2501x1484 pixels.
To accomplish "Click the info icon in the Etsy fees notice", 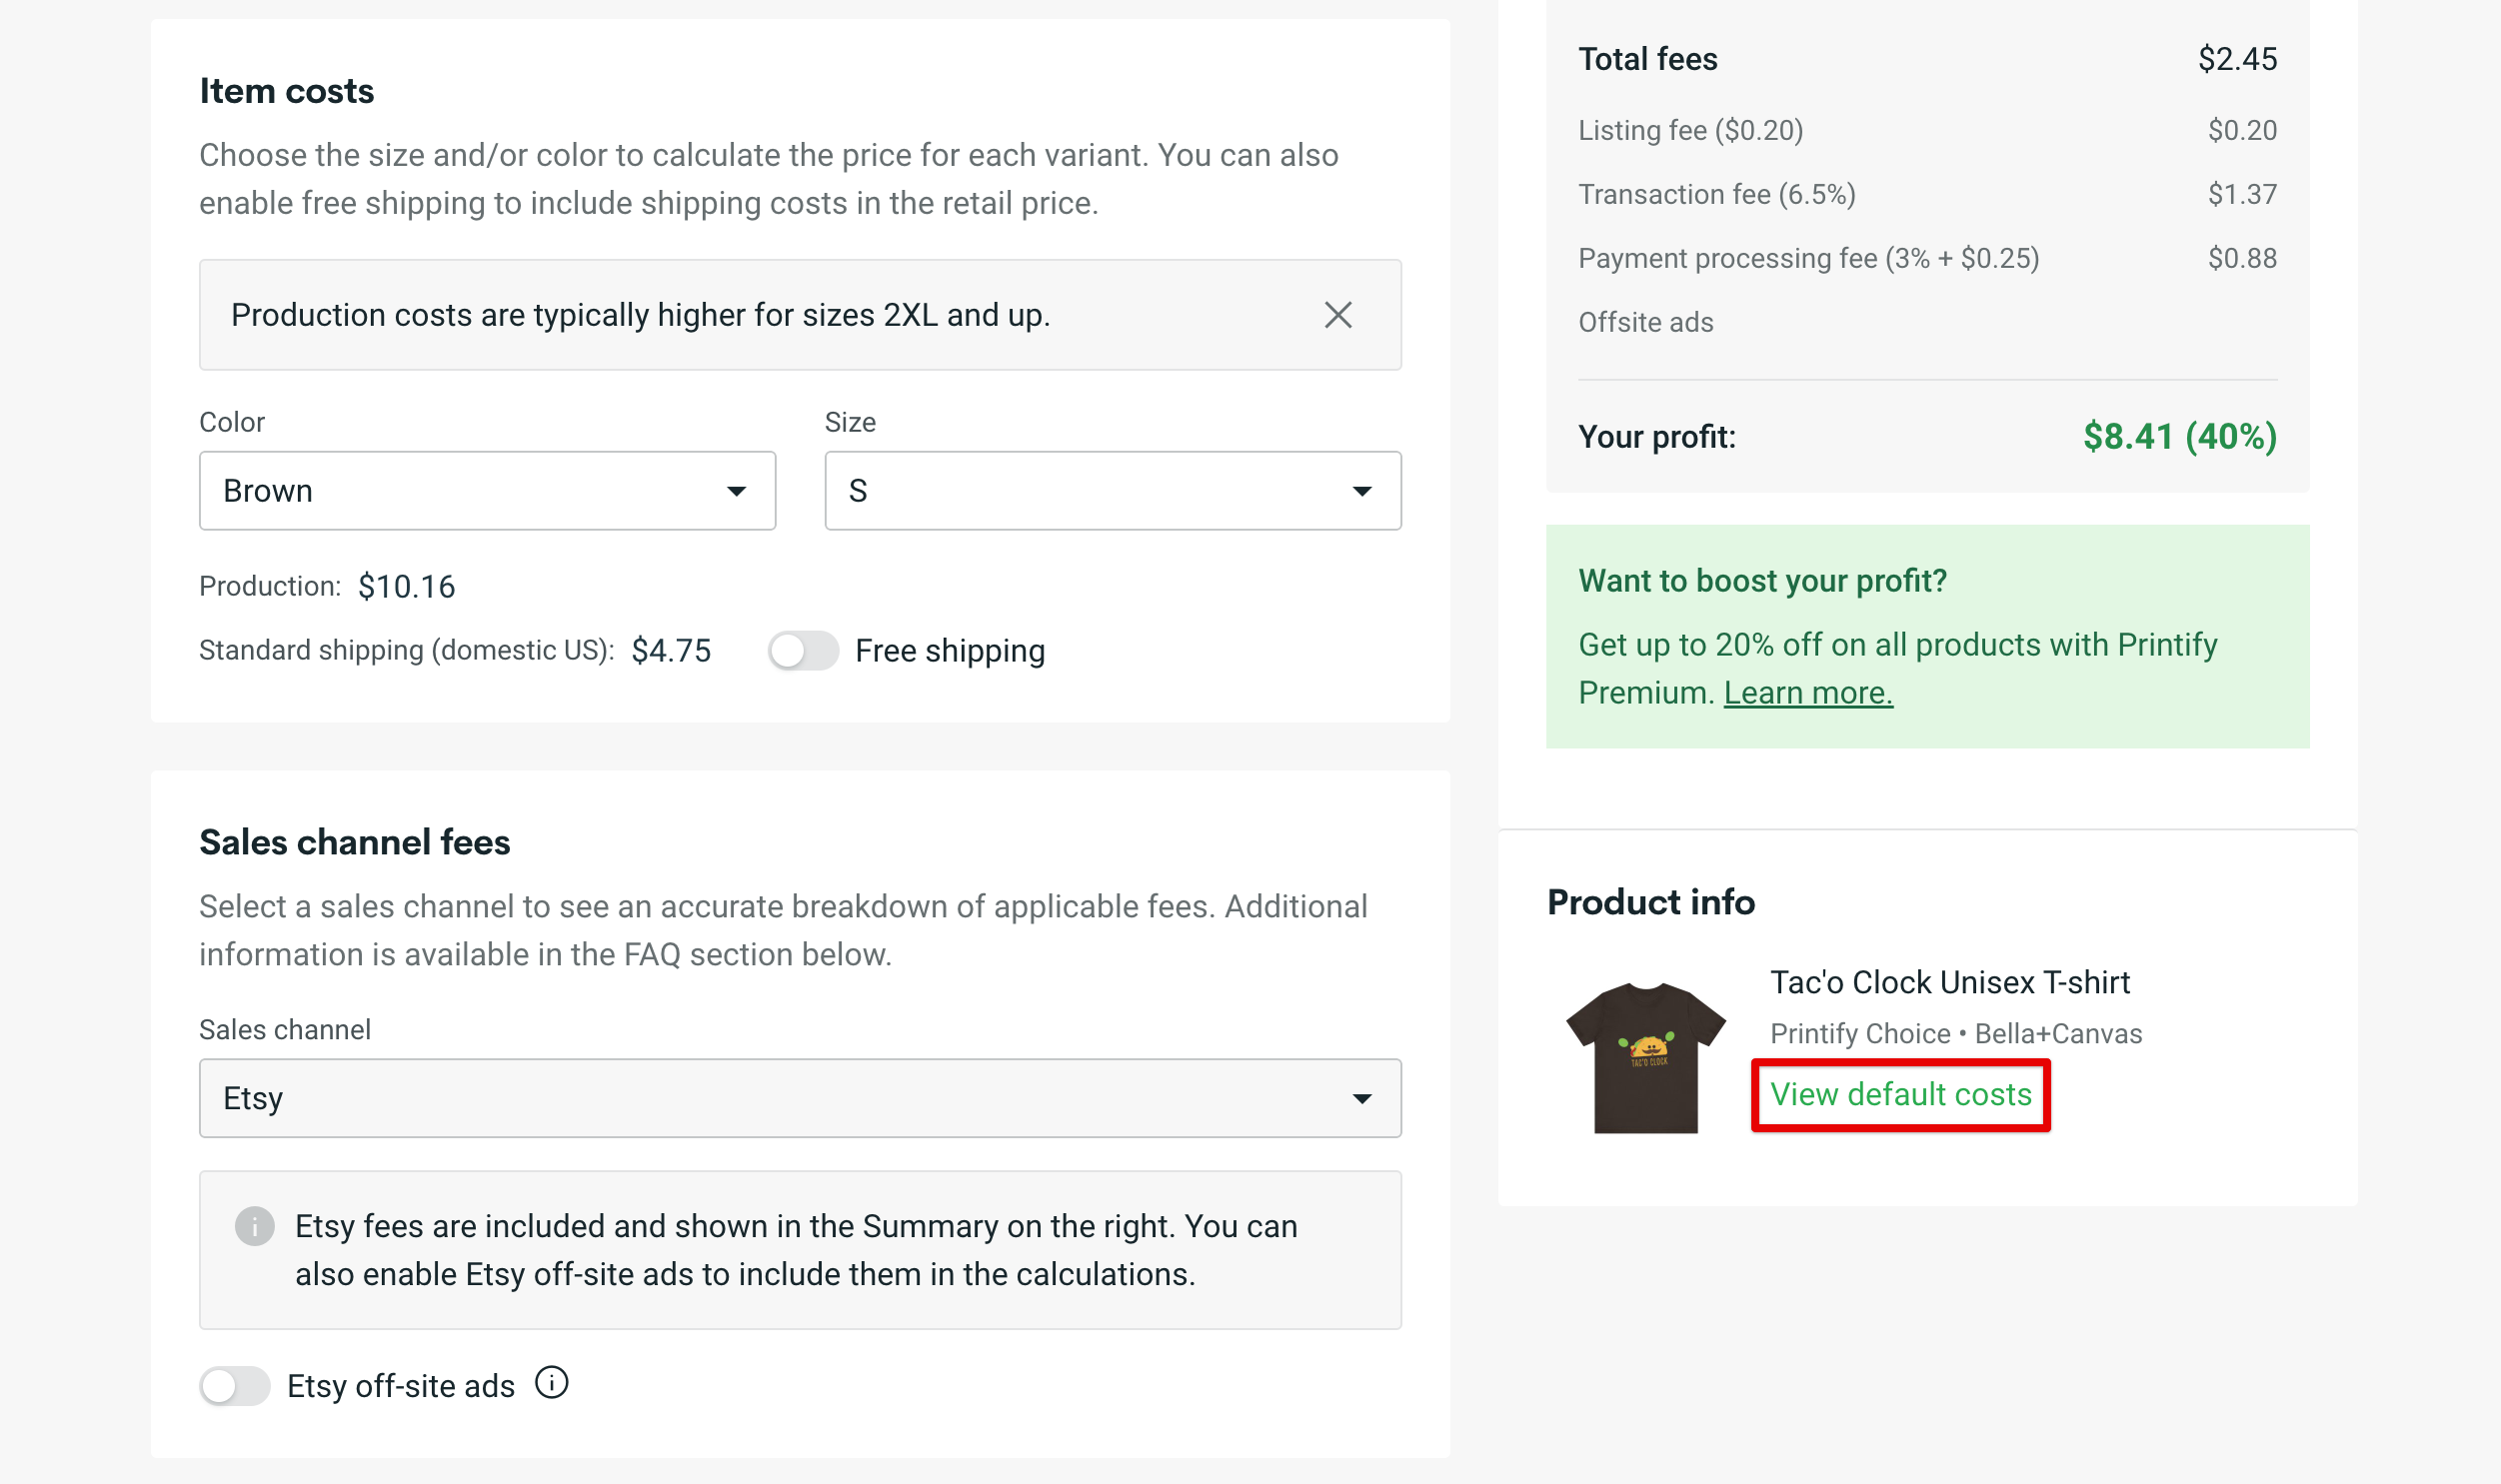I will 254,1225.
